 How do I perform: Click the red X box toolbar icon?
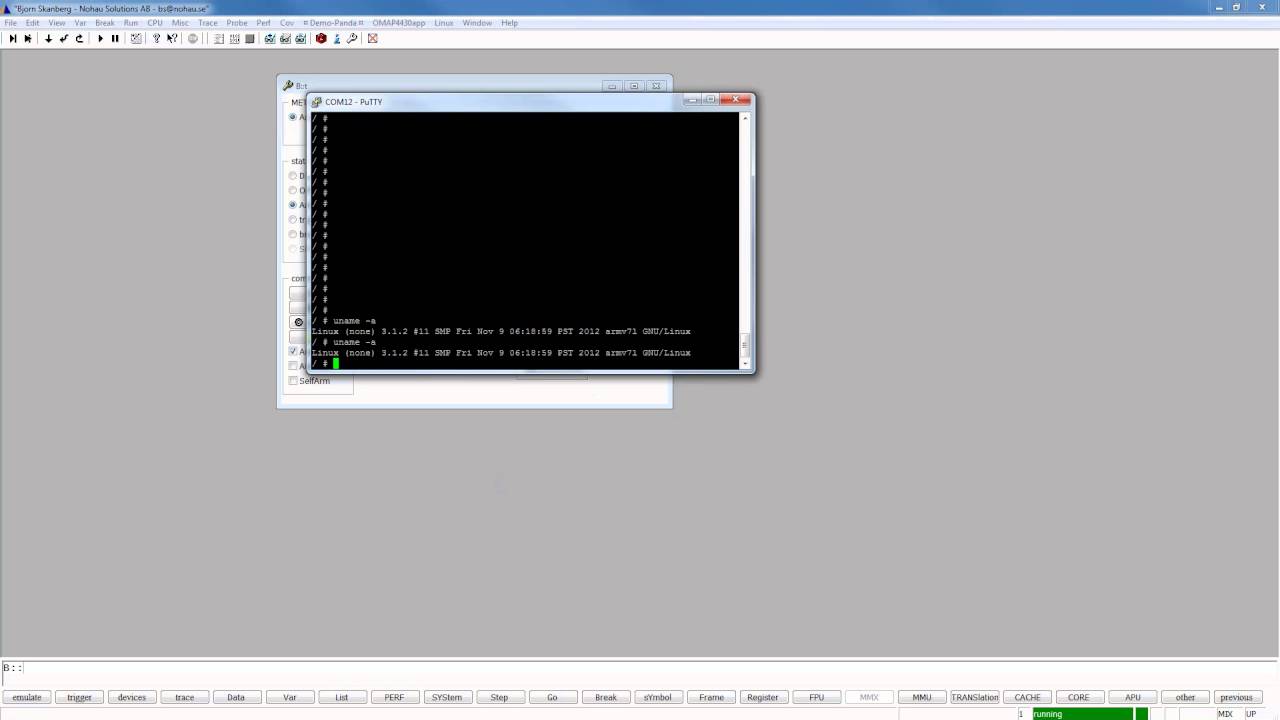pos(373,38)
